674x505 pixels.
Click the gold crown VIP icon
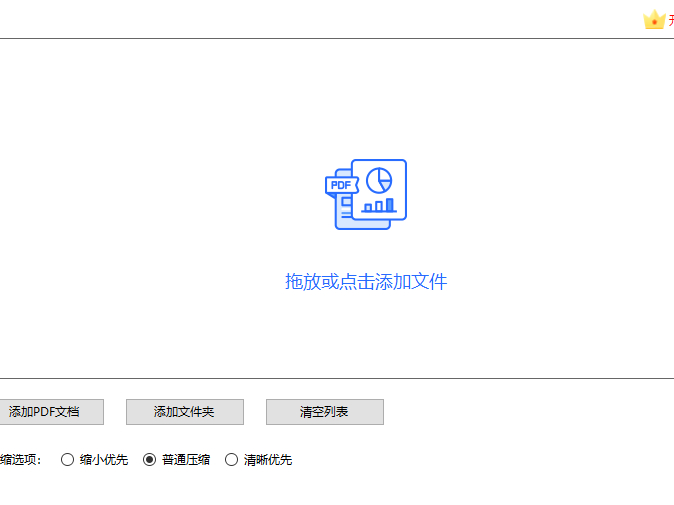pyautogui.click(x=654, y=20)
